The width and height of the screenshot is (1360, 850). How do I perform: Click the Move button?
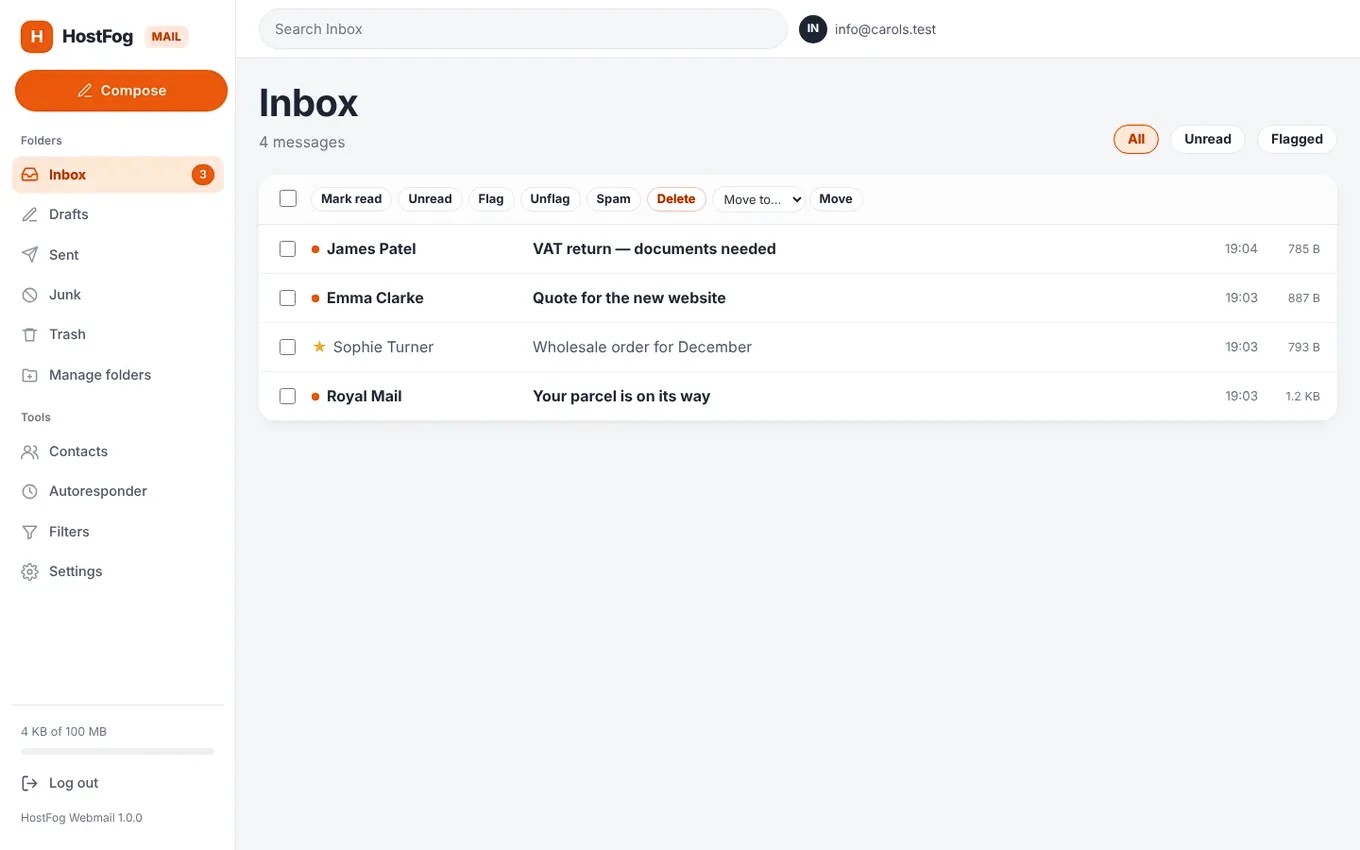tap(836, 199)
